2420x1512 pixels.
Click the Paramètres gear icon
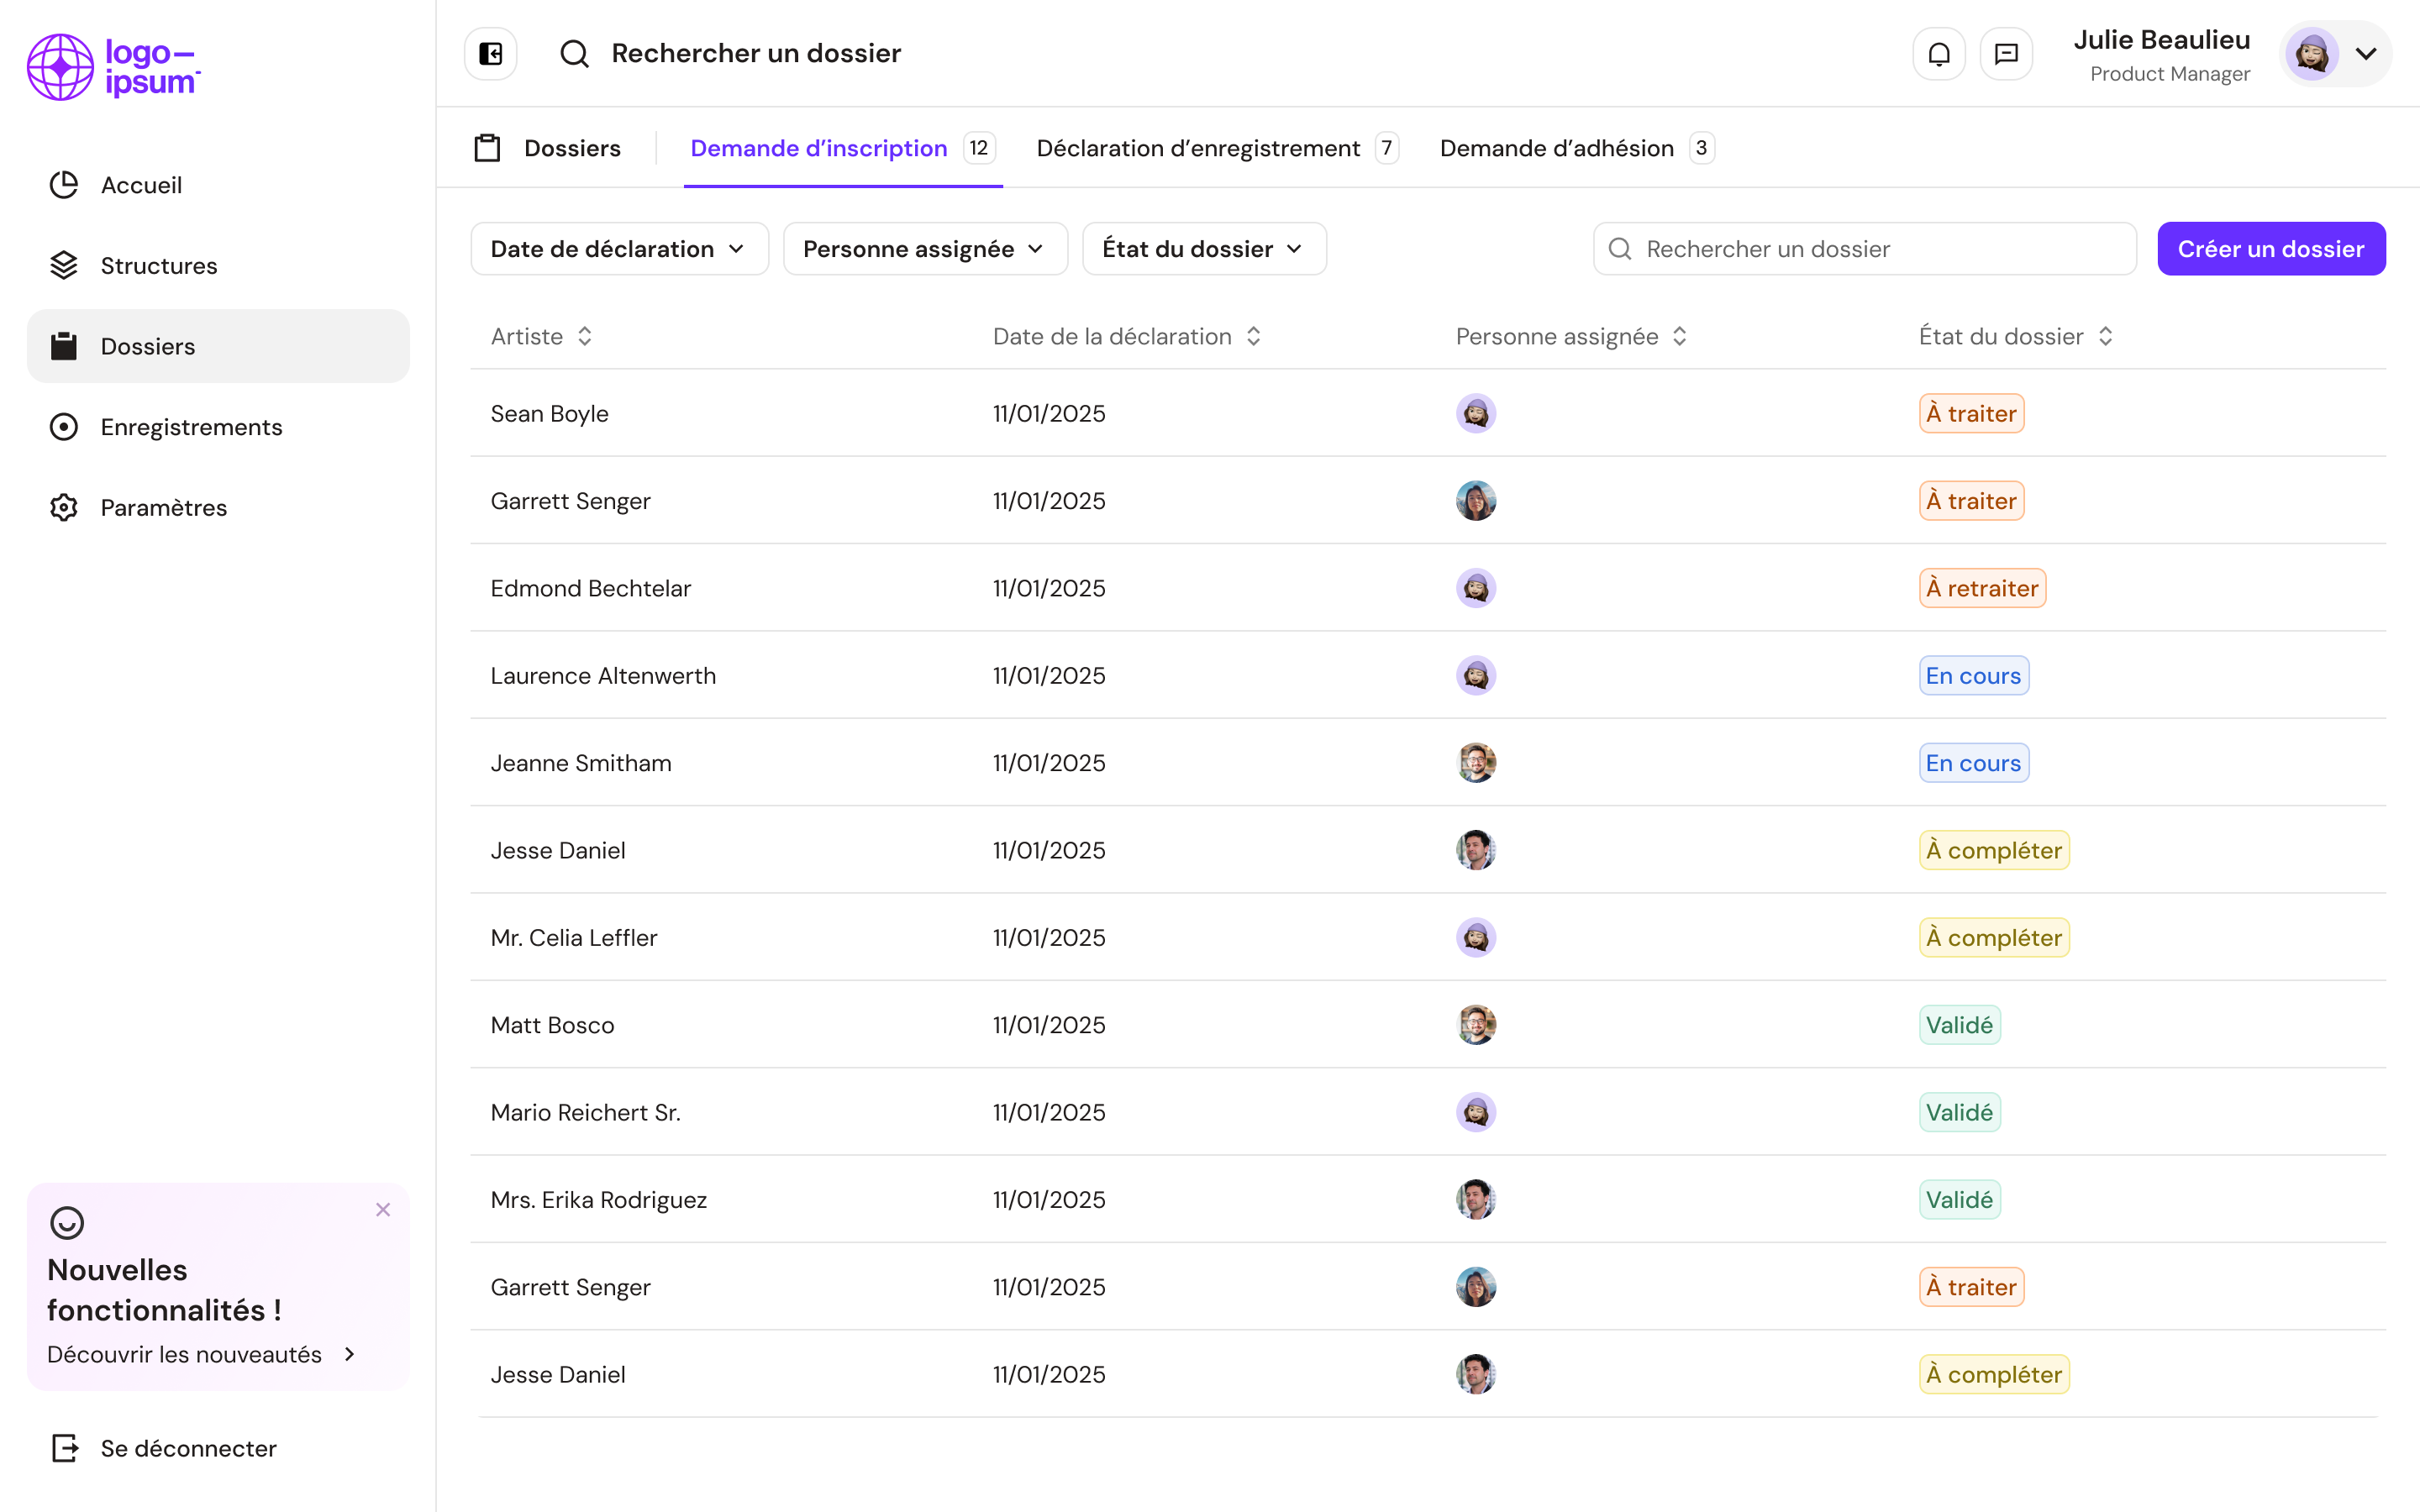click(x=64, y=507)
